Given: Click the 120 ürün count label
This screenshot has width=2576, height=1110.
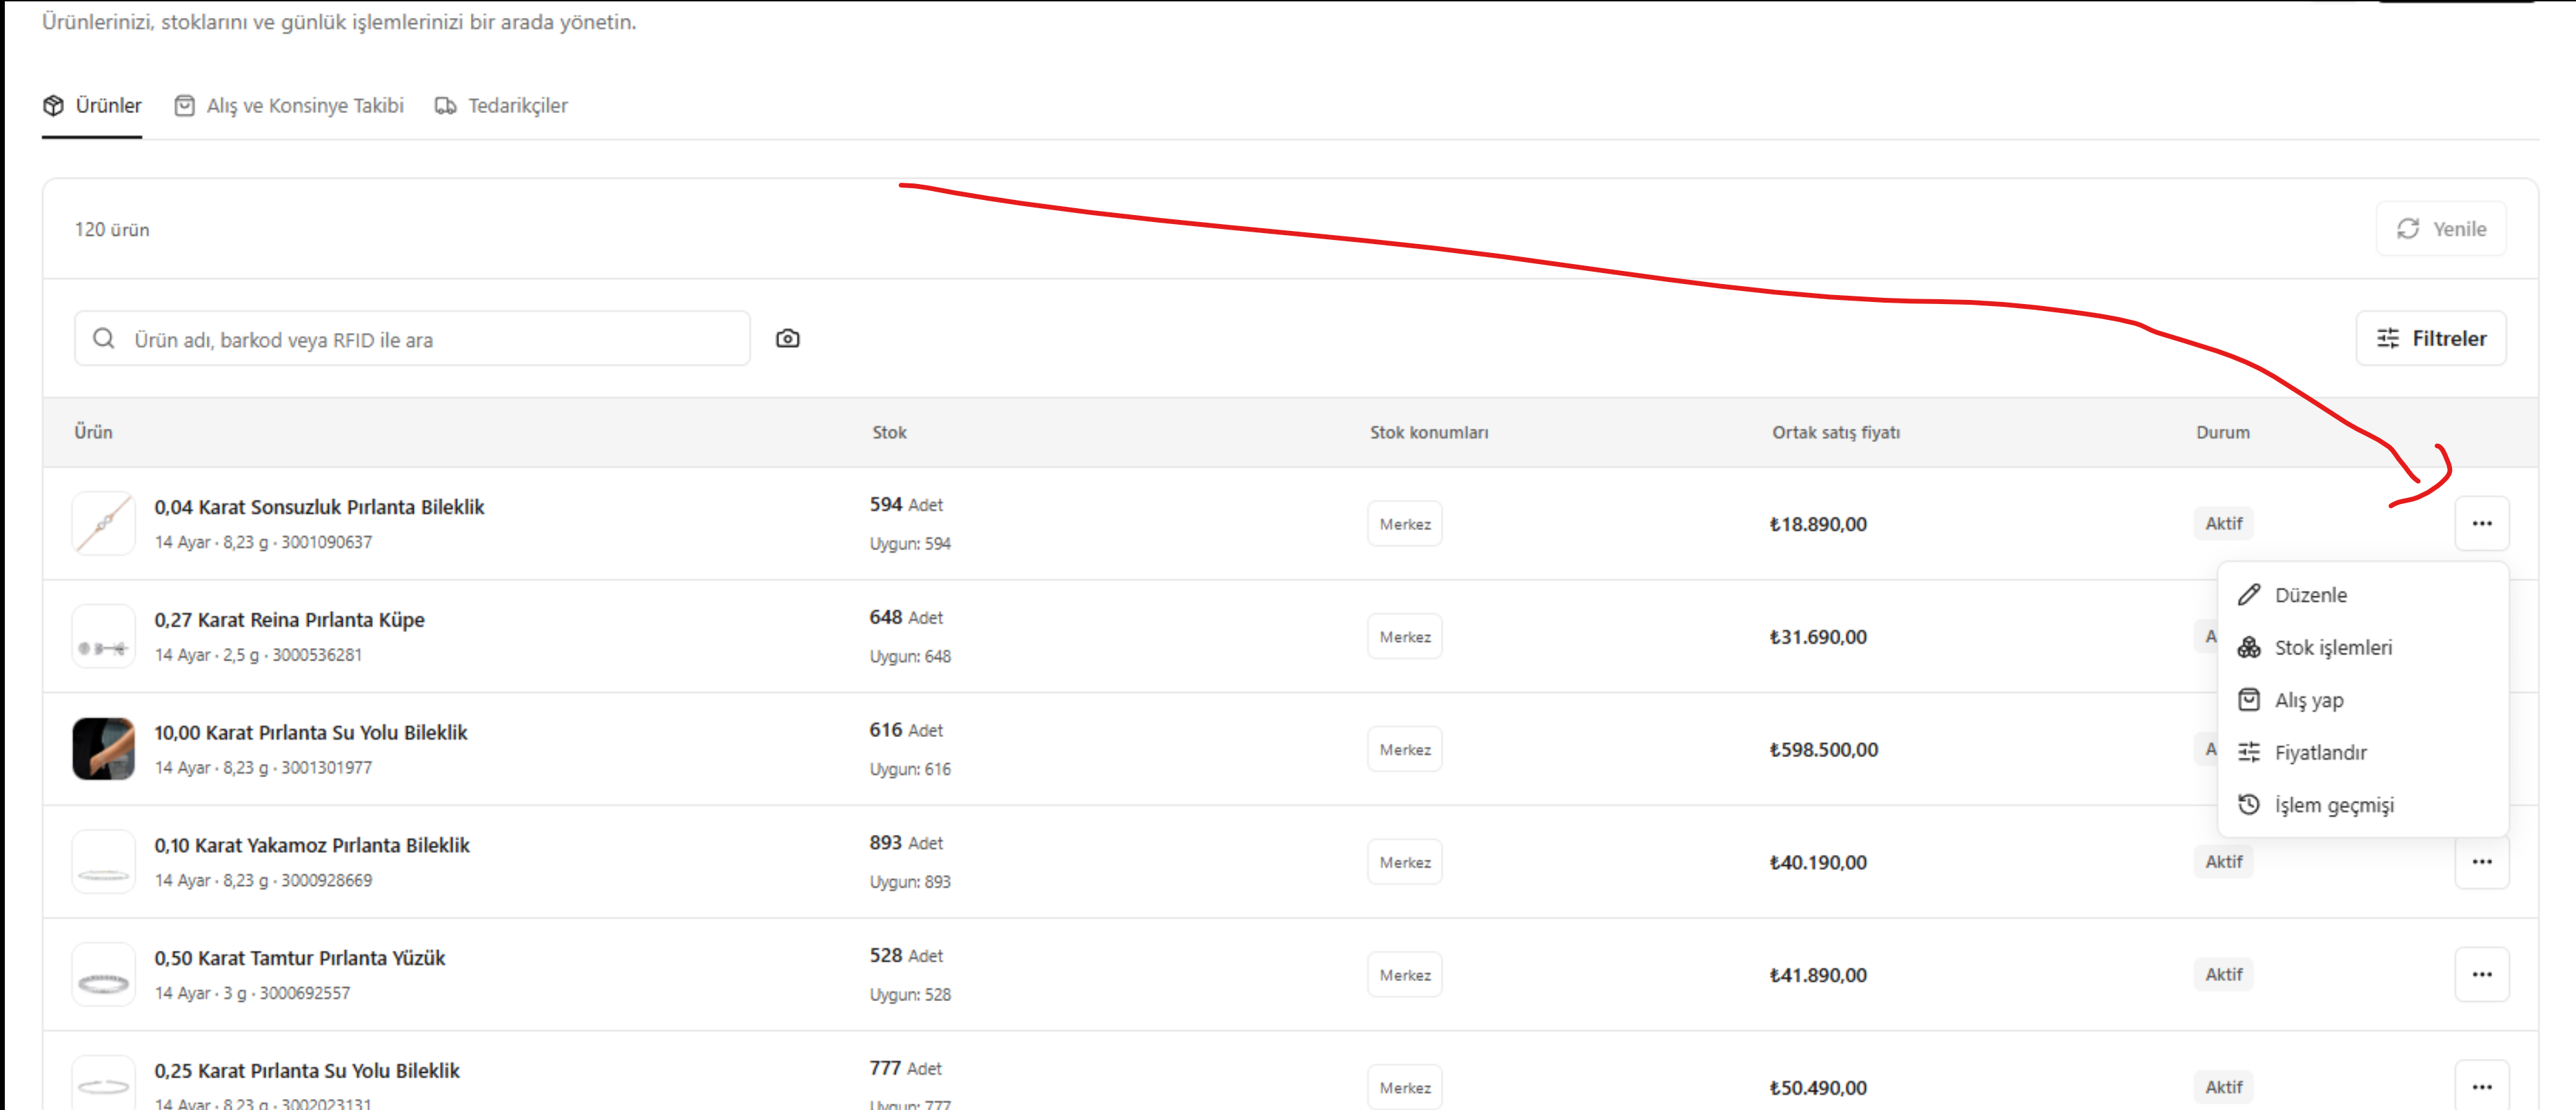Looking at the screenshot, I should tap(112, 230).
